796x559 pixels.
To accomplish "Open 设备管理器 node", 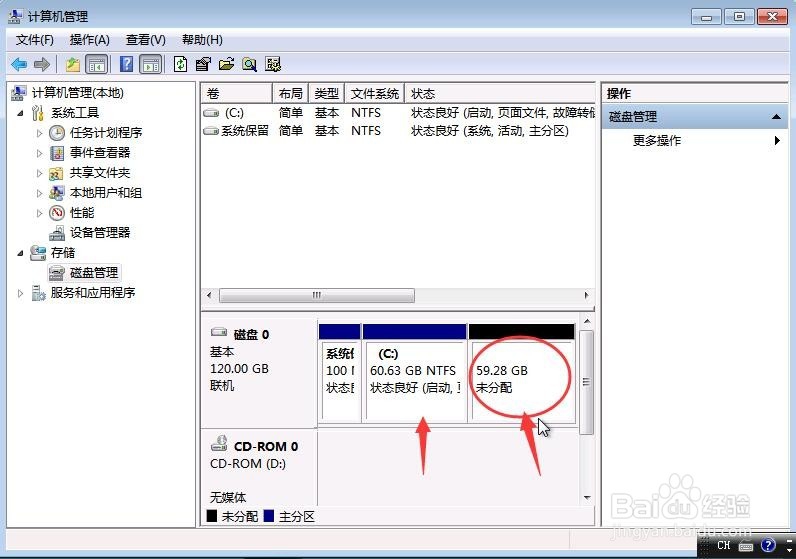I will (100, 233).
